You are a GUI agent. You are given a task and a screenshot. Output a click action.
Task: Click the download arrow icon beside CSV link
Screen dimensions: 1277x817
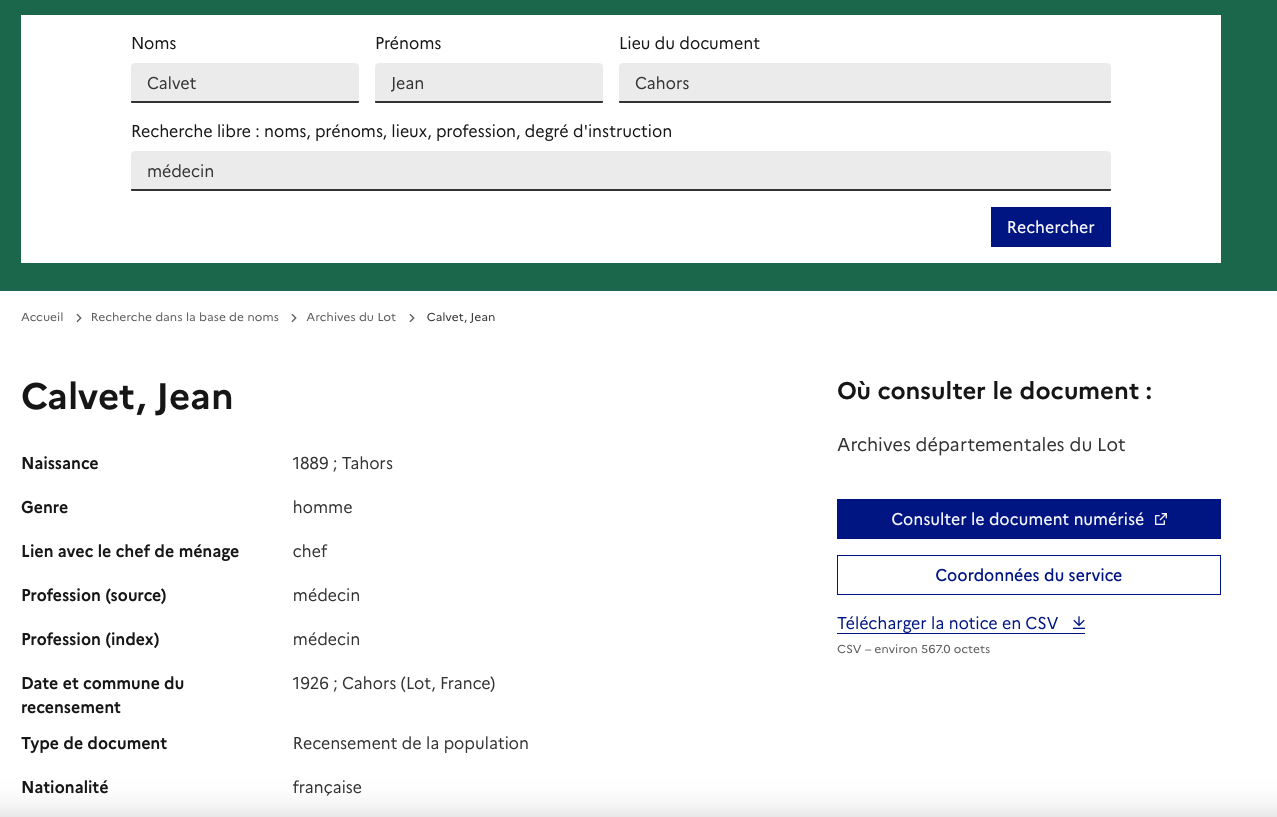1078,623
